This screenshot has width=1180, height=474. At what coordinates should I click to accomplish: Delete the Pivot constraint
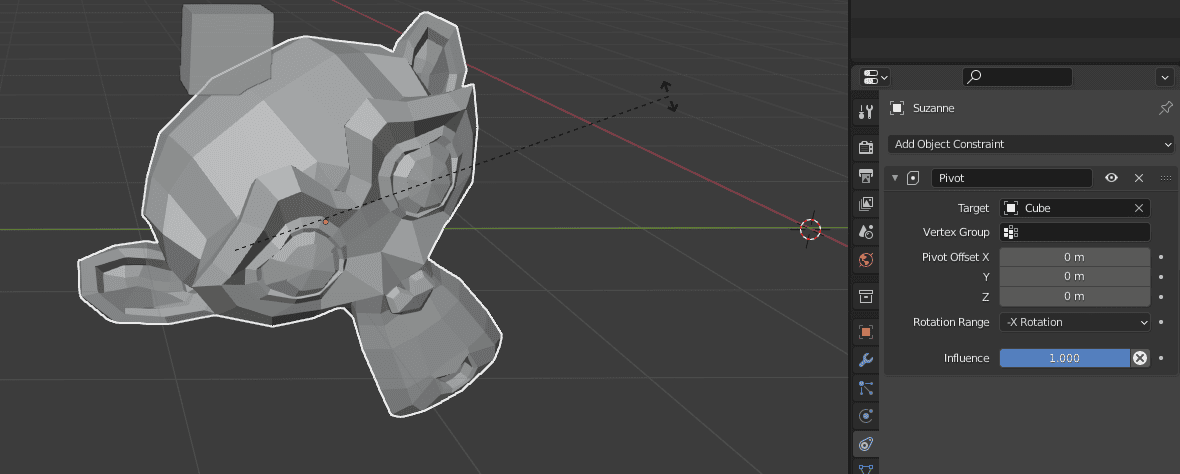pyautogui.click(x=1139, y=178)
